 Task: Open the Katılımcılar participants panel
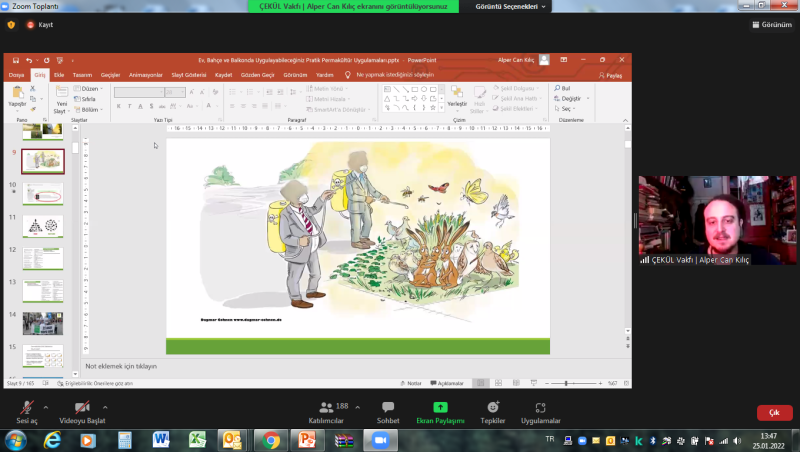pos(328,410)
